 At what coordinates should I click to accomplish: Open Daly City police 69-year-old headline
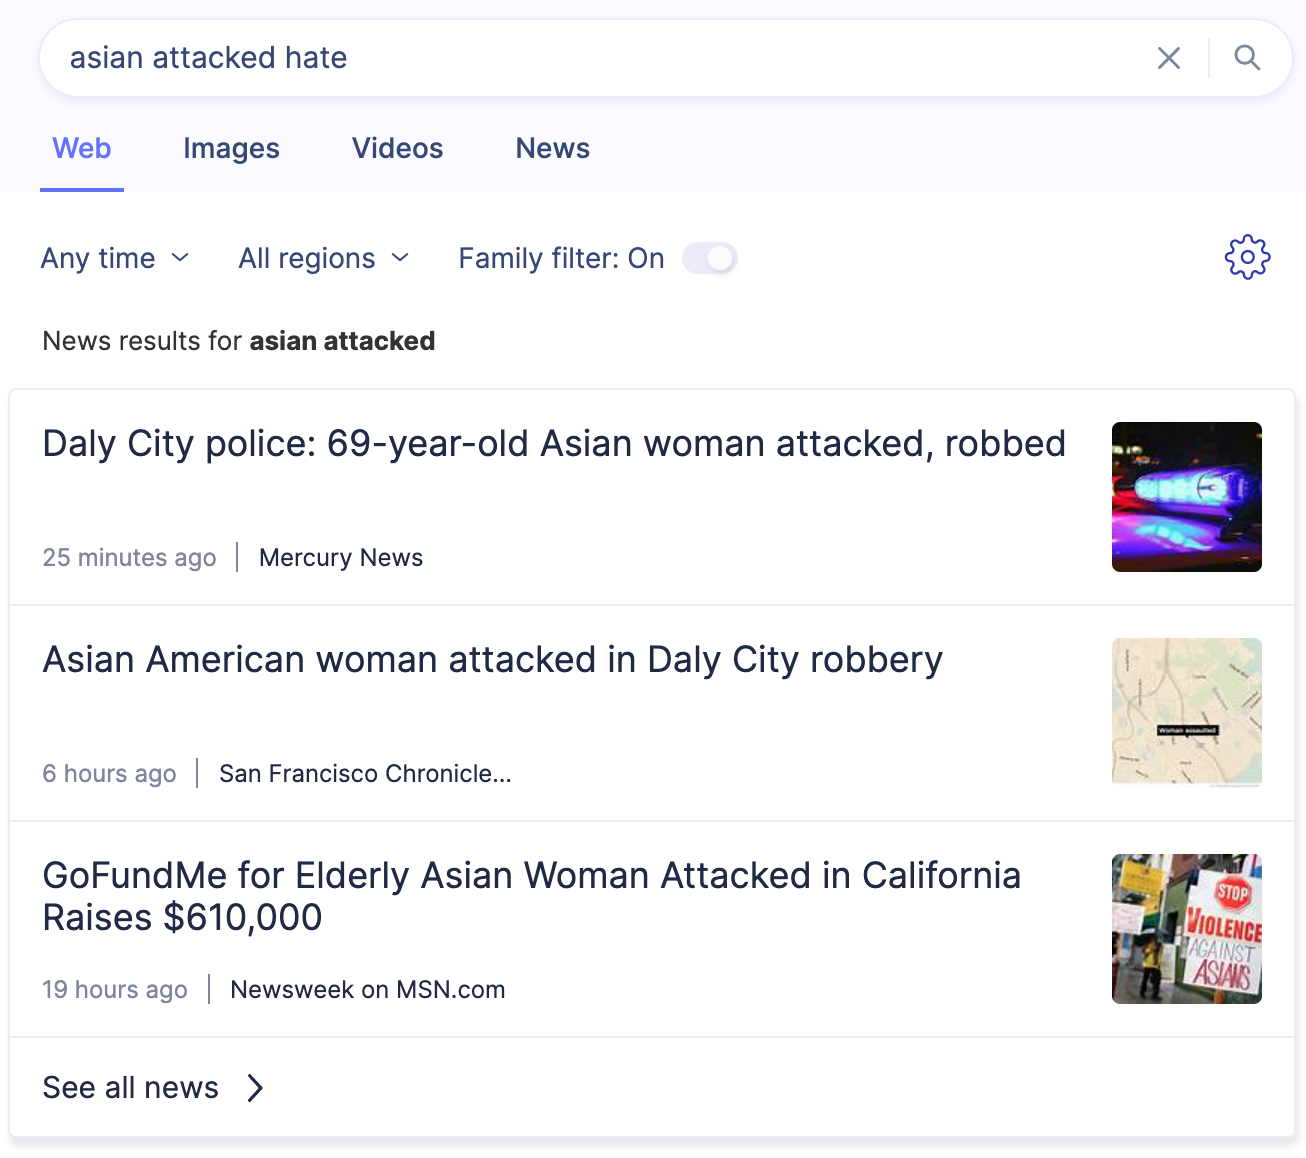pyautogui.click(x=553, y=444)
